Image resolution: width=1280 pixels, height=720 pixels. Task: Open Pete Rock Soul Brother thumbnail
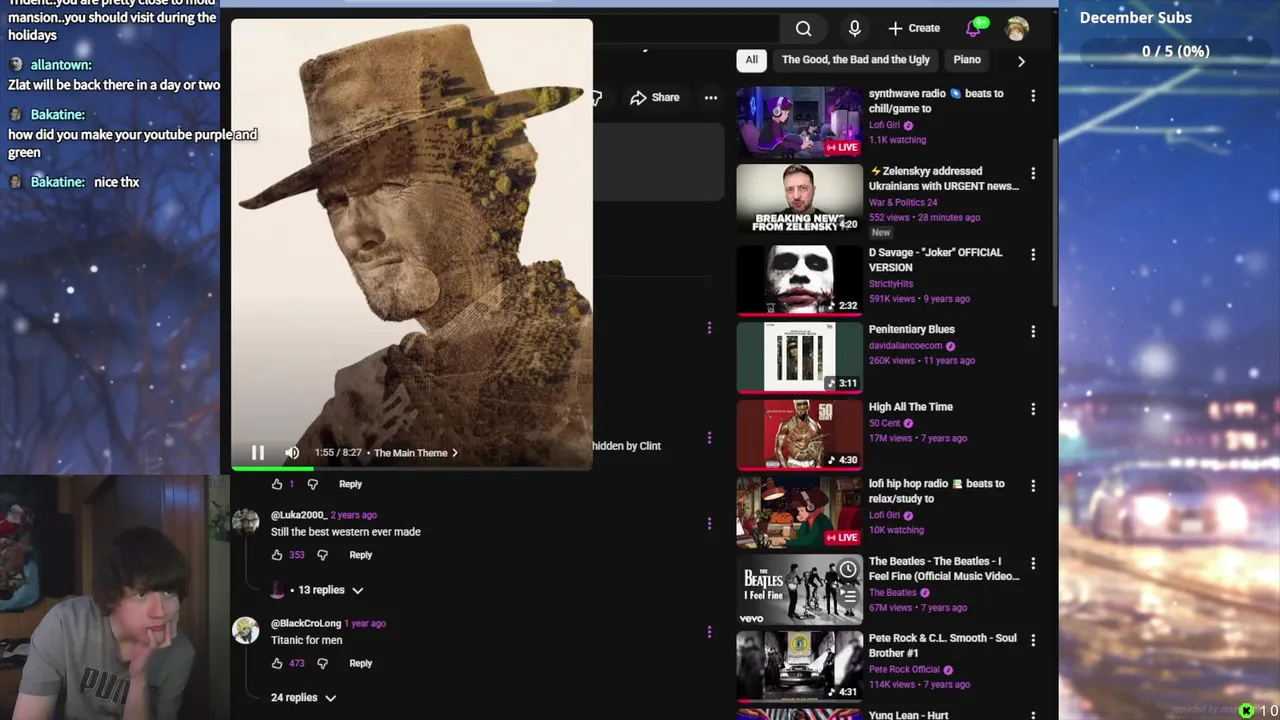tap(799, 665)
